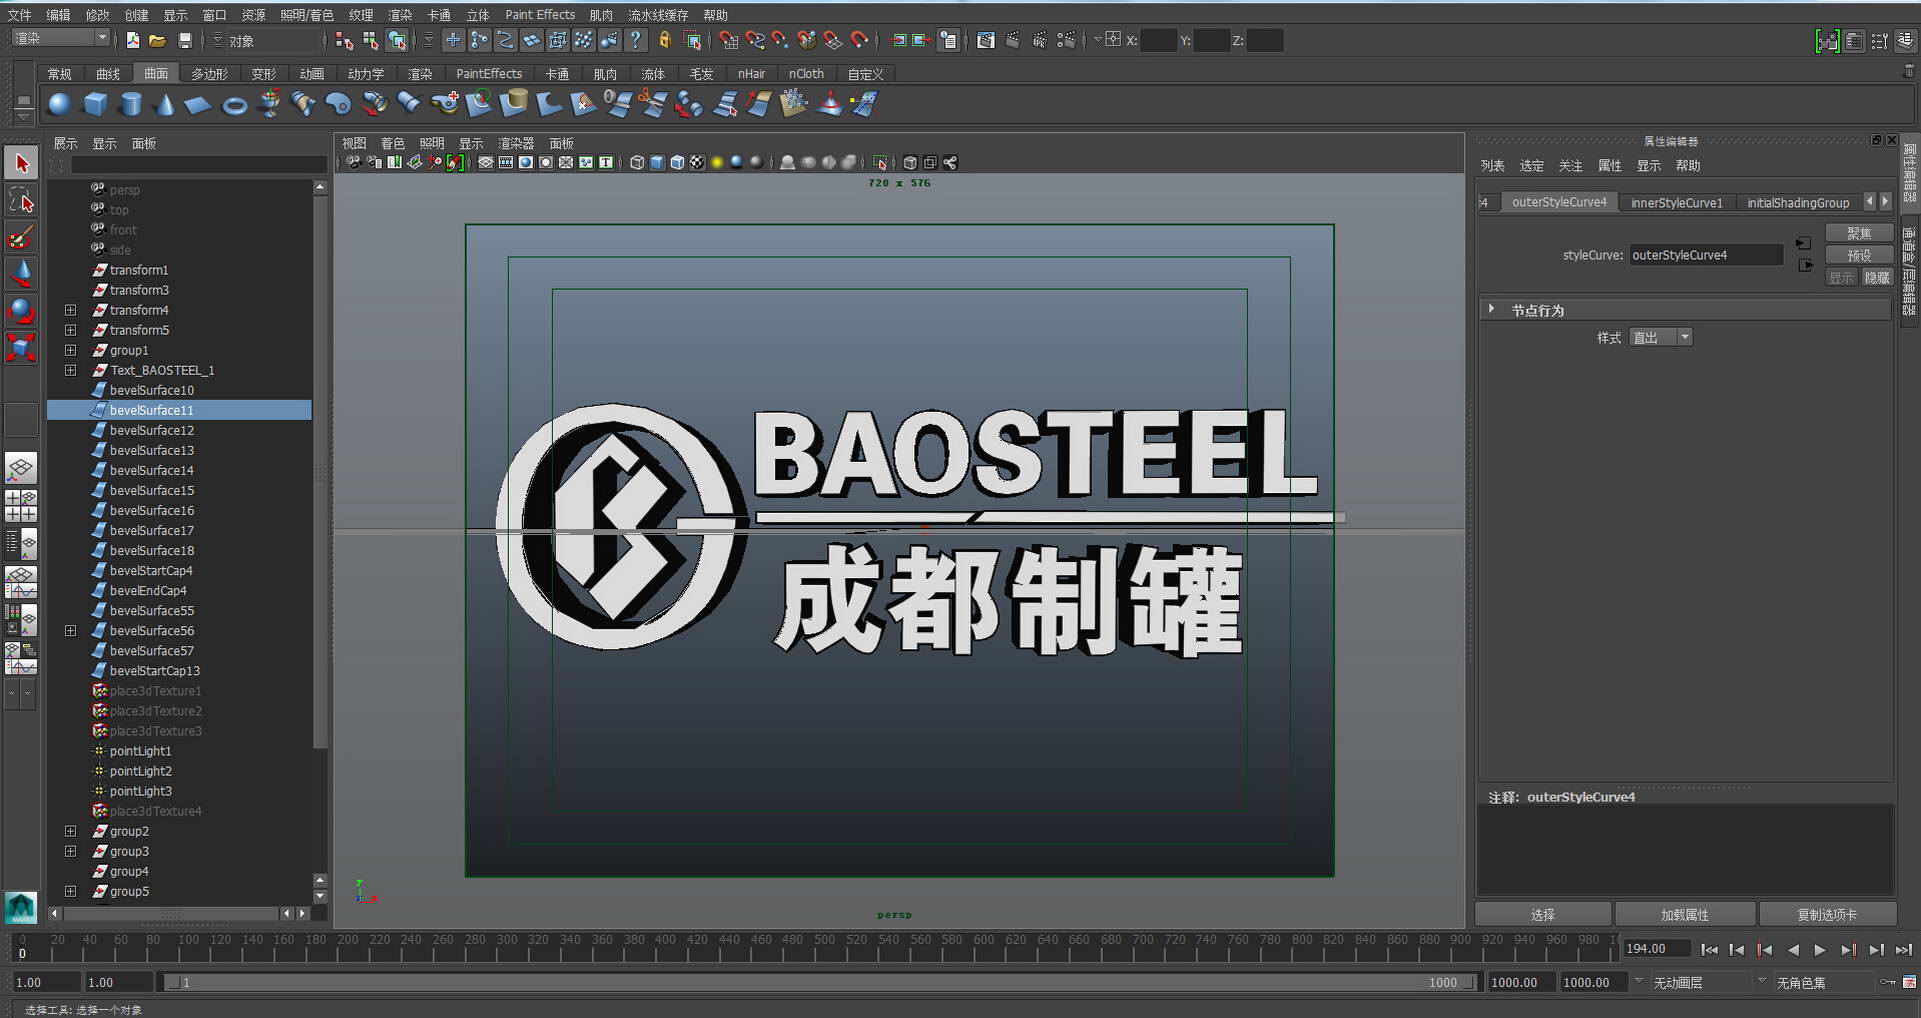Select the Move tool cone icon
The image size is (1921, 1018).
click(21, 273)
